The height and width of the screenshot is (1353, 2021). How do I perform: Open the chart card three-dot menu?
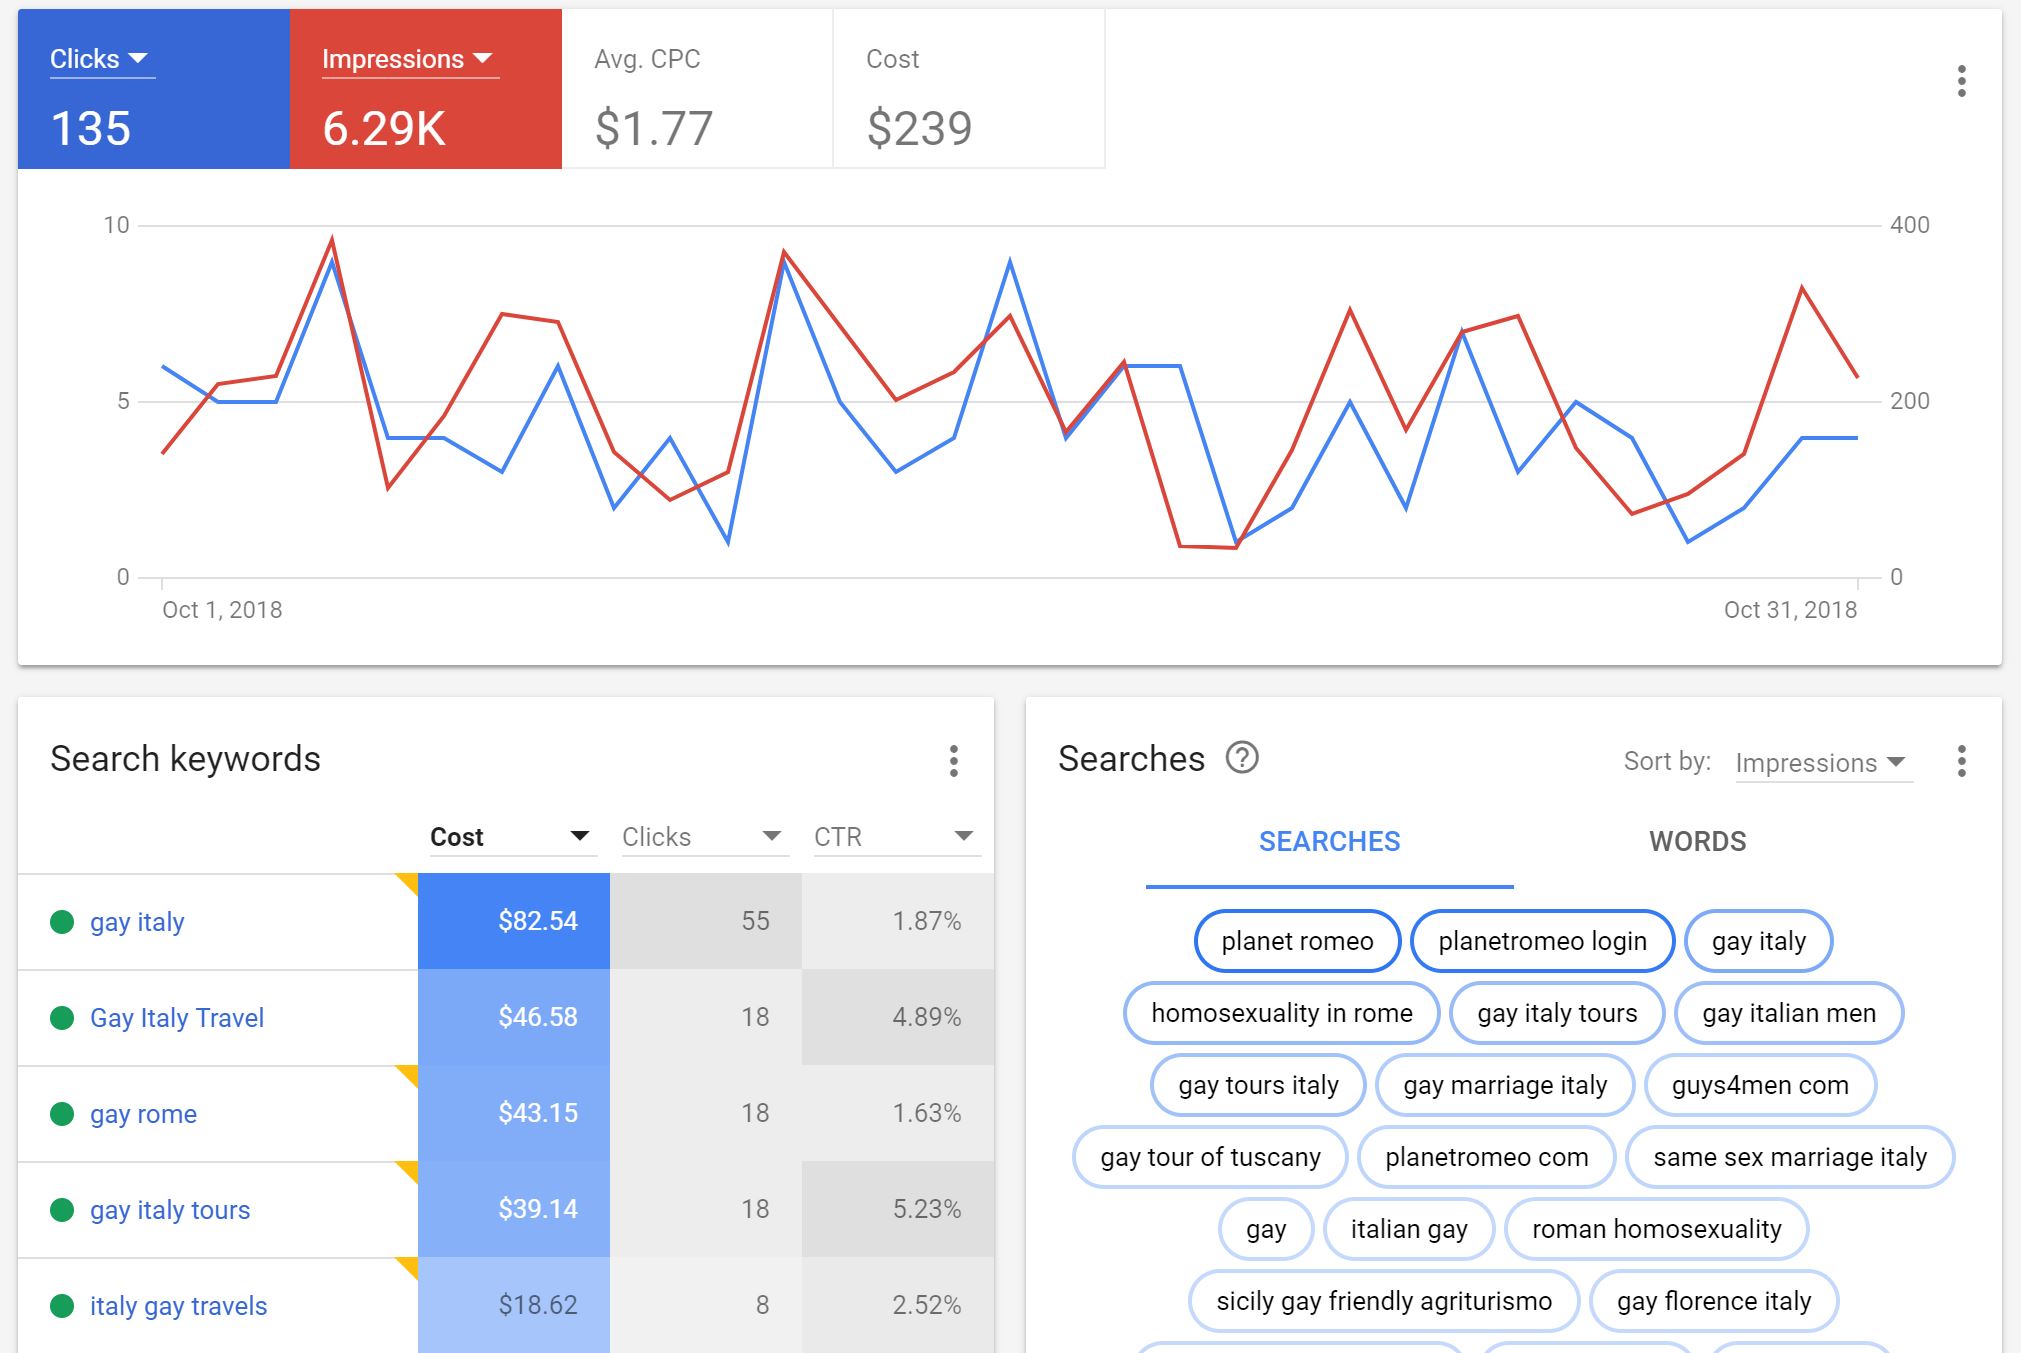pyautogui.click(x=1961, y=81)
